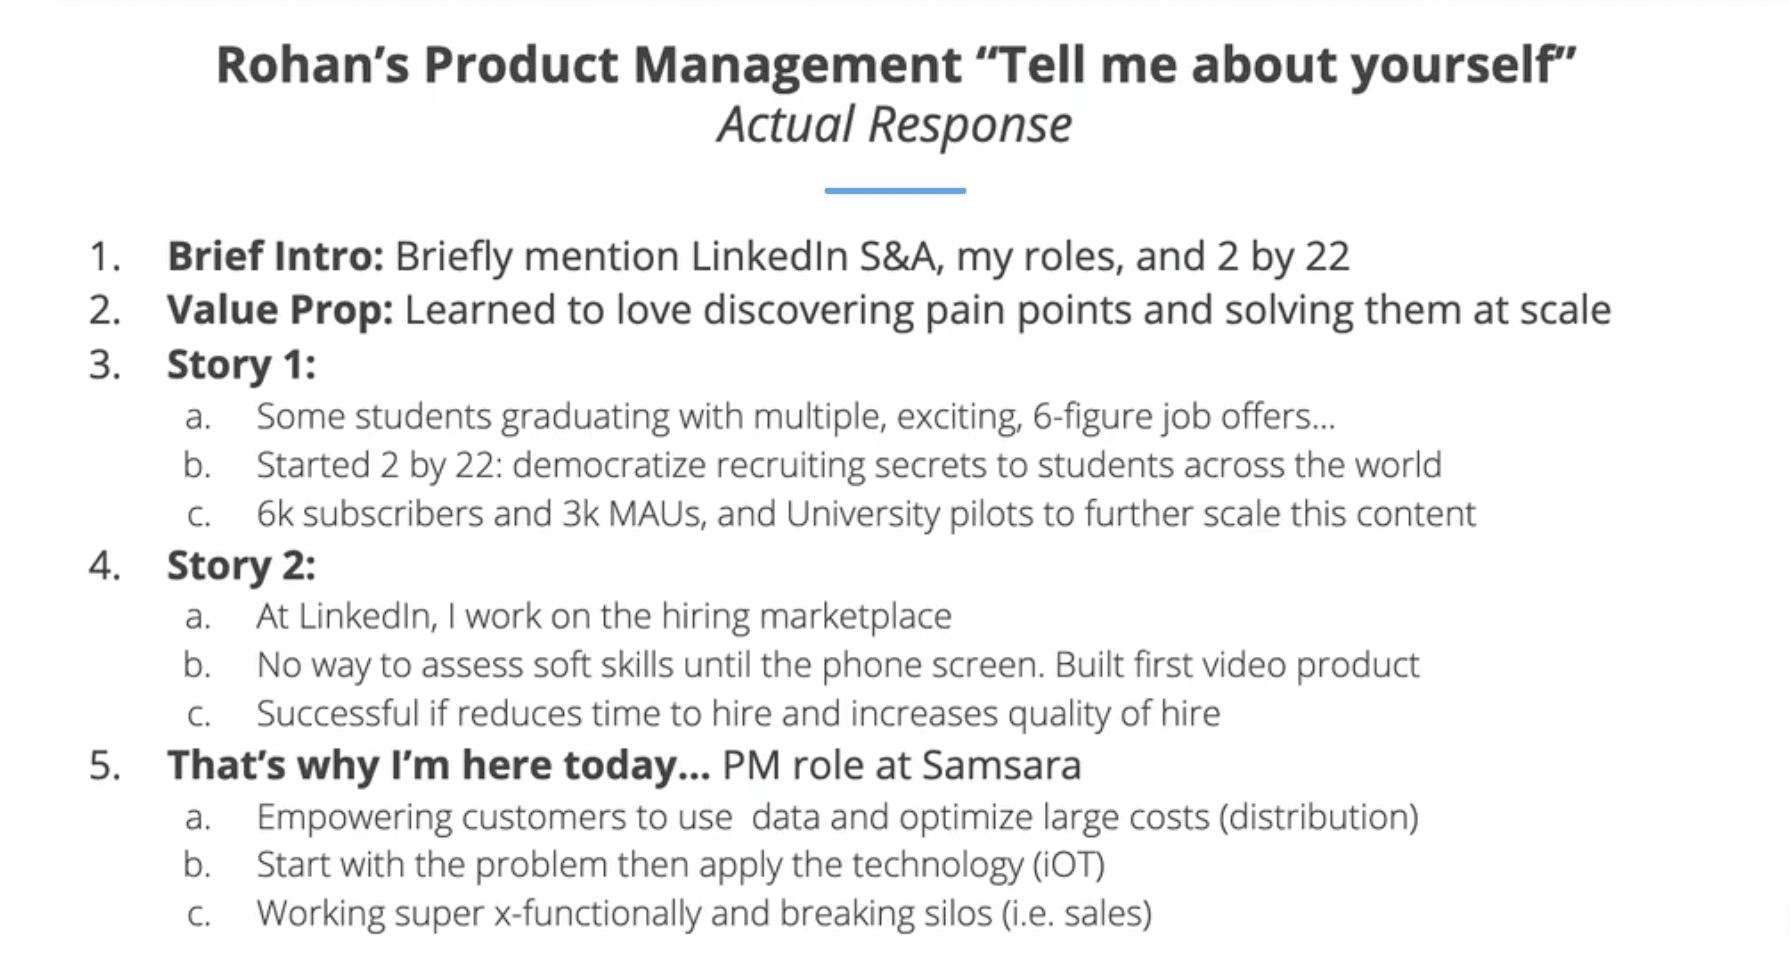Click 'PM role at Samsara' text
Screen dimensions: 1790x960
coord(901,766)
